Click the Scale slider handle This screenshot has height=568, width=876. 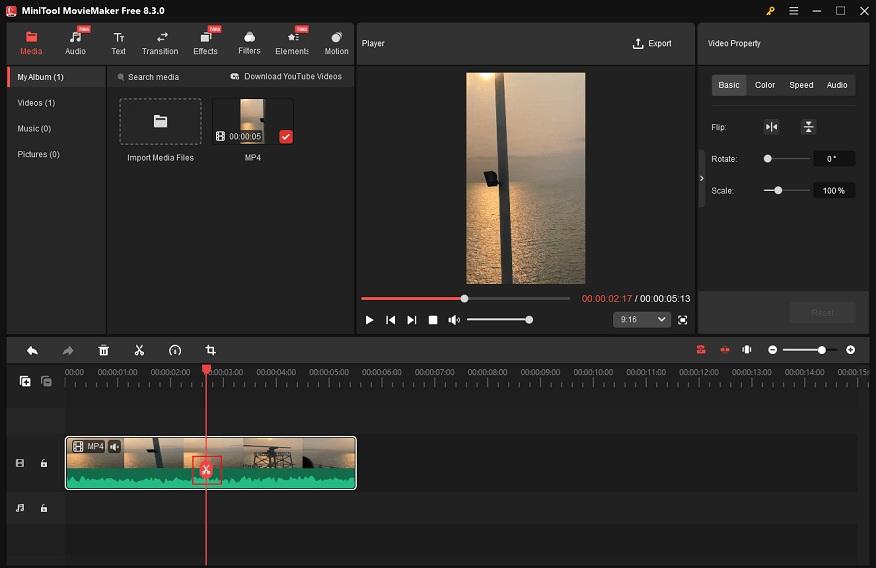pos(778,190)
